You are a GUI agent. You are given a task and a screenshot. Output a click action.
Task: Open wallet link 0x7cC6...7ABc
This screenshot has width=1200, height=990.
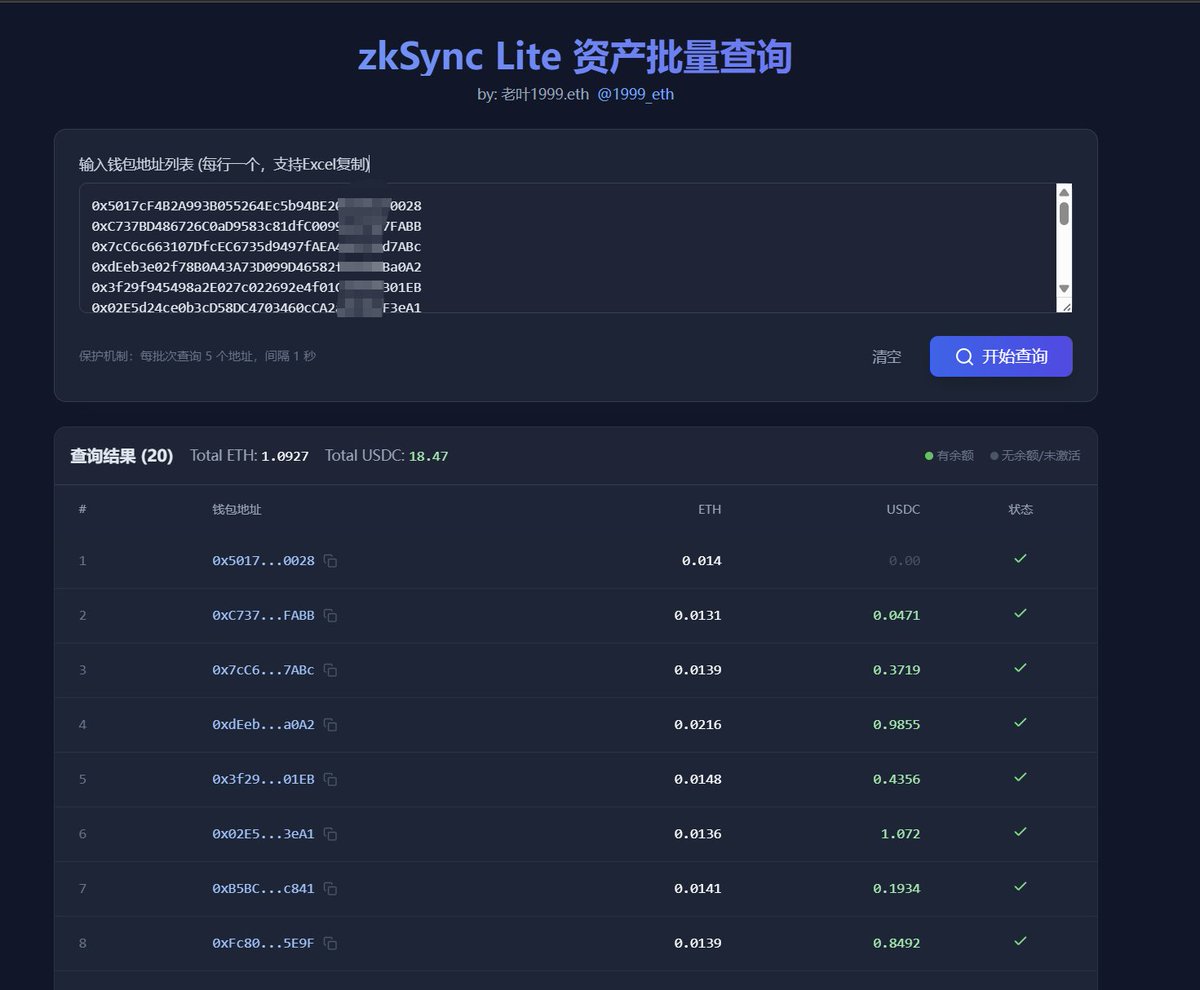(x=263, y=670)
